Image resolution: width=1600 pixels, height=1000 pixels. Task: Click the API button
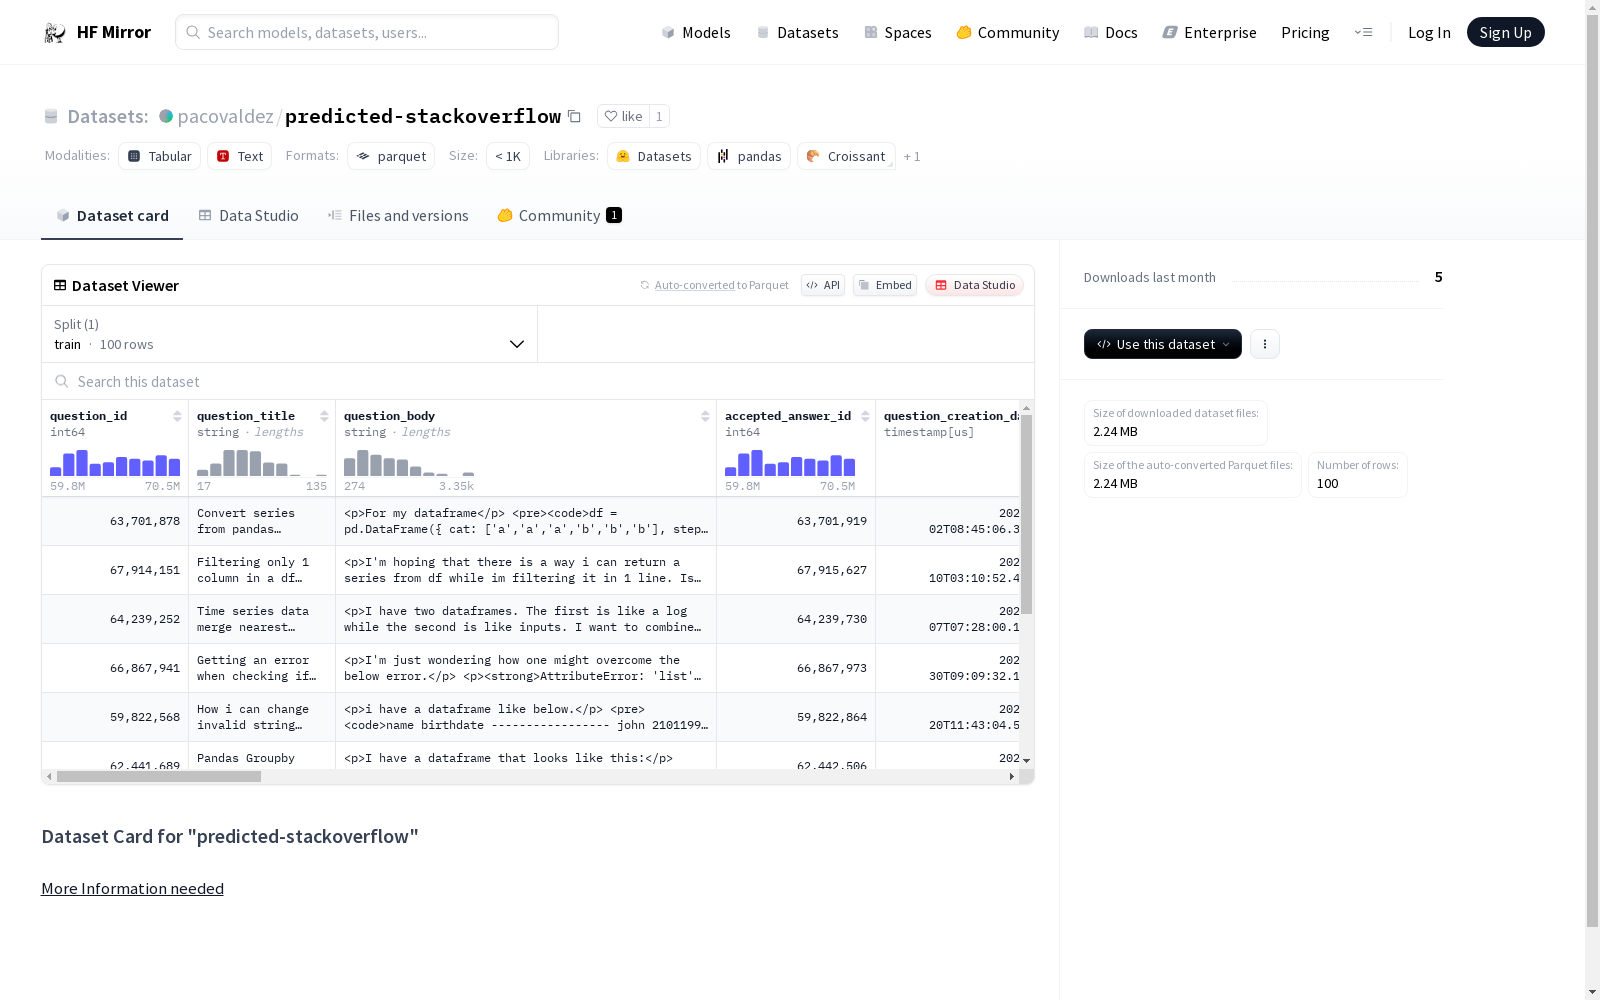[823, 285]
